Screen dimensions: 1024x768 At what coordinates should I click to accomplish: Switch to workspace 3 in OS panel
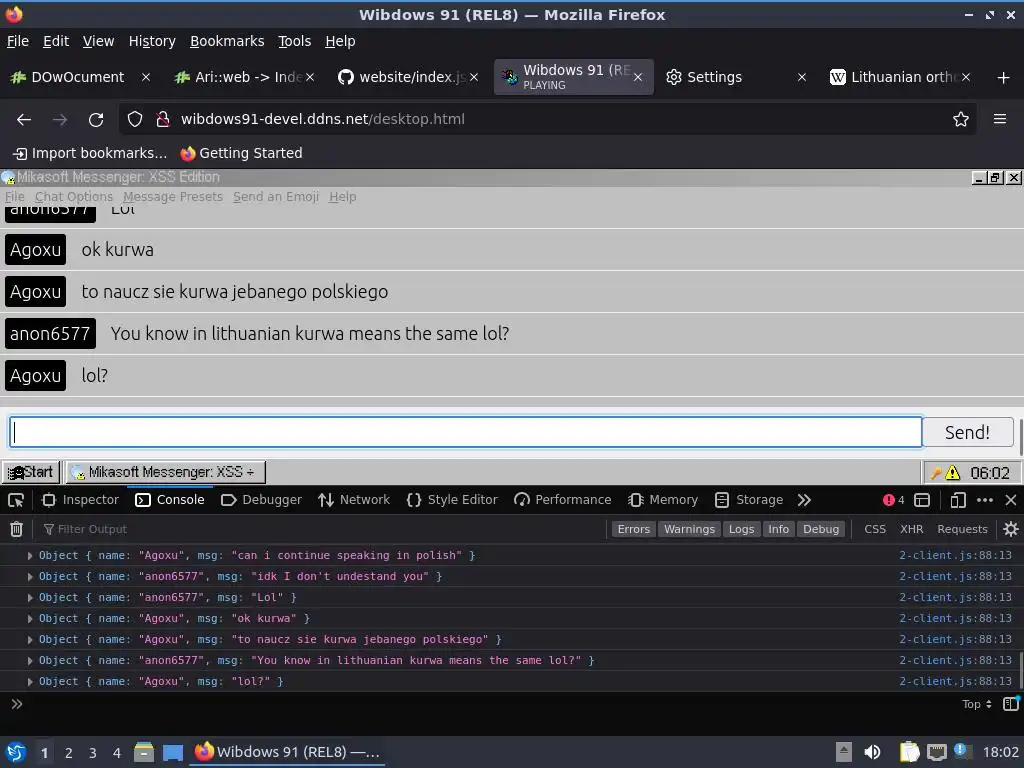pos(93,753)
